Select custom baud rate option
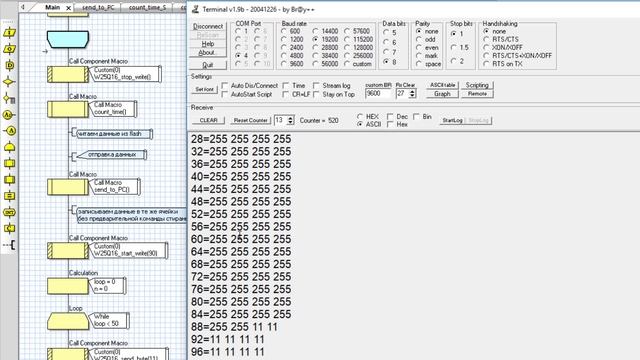 click(x=347, y=64)
